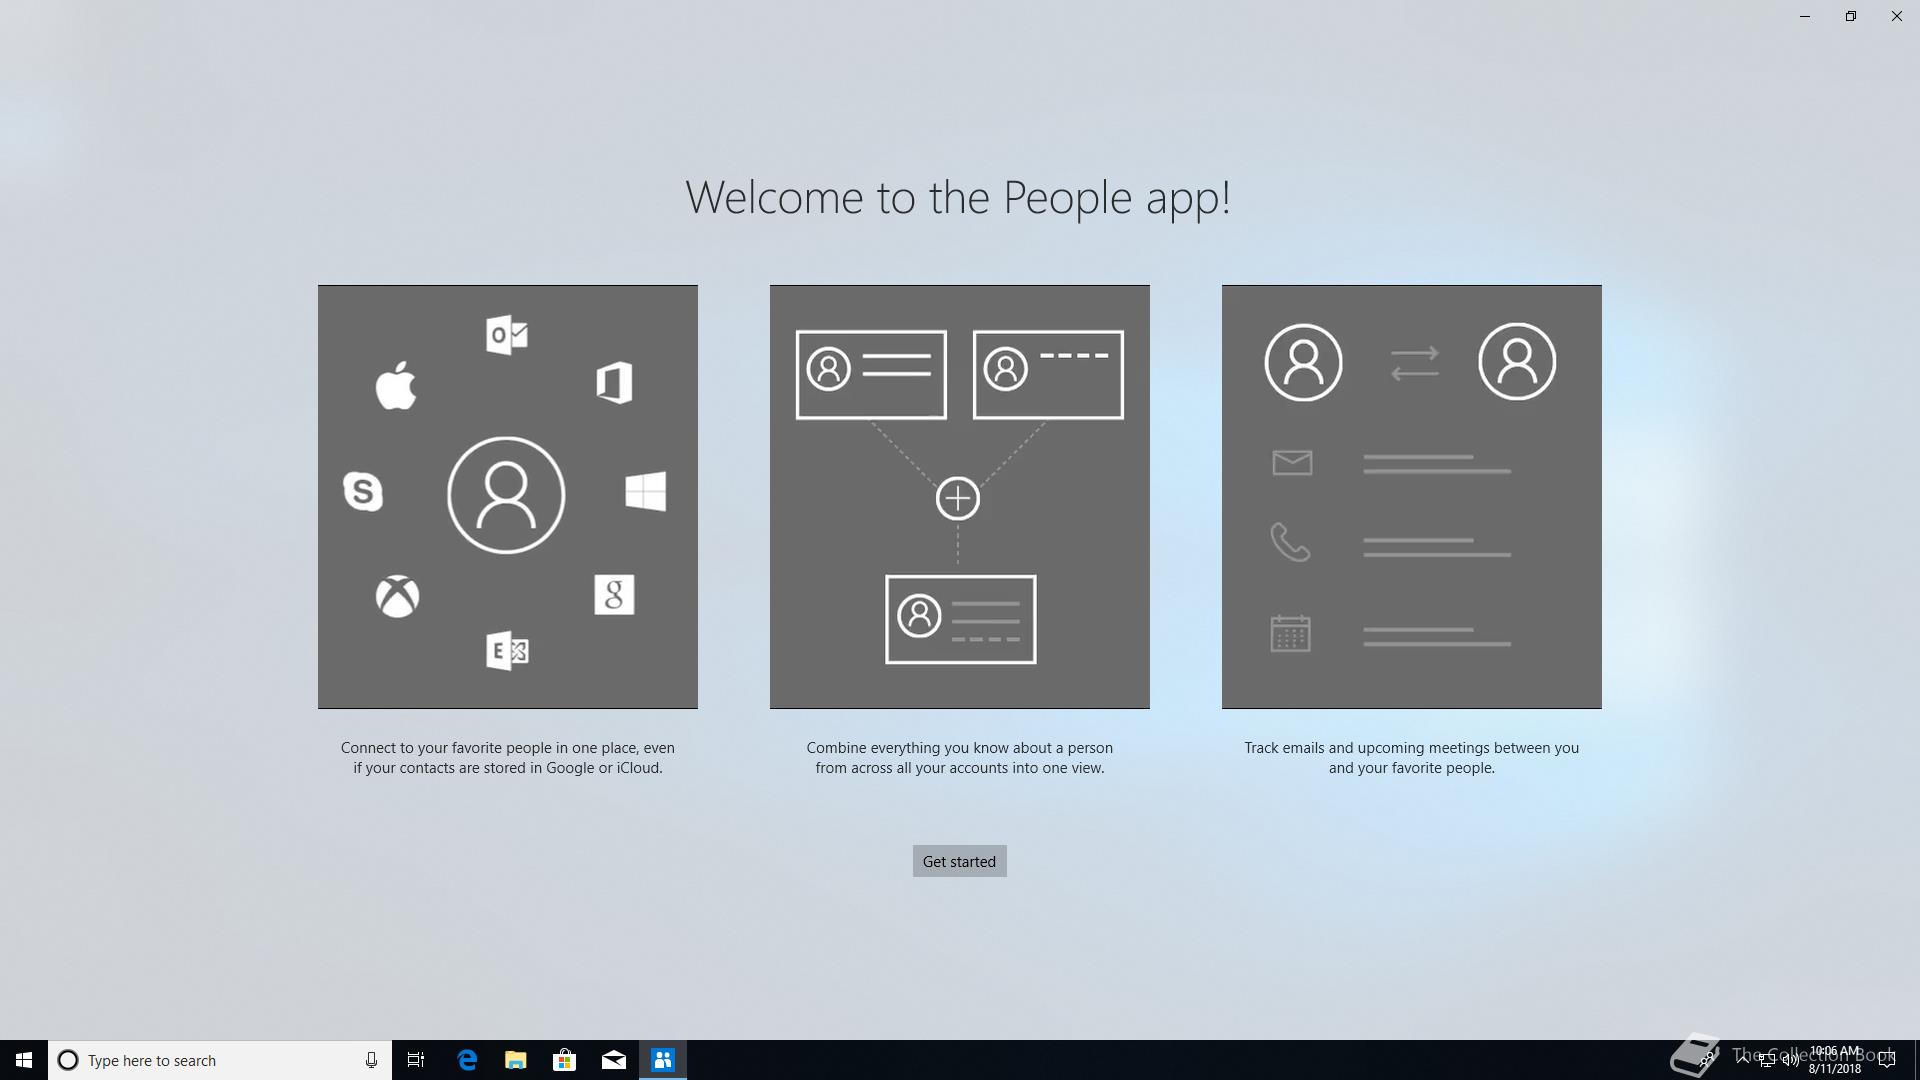Click the Get started button
Screen dimensions: 1920x1080
coord(959,861)
